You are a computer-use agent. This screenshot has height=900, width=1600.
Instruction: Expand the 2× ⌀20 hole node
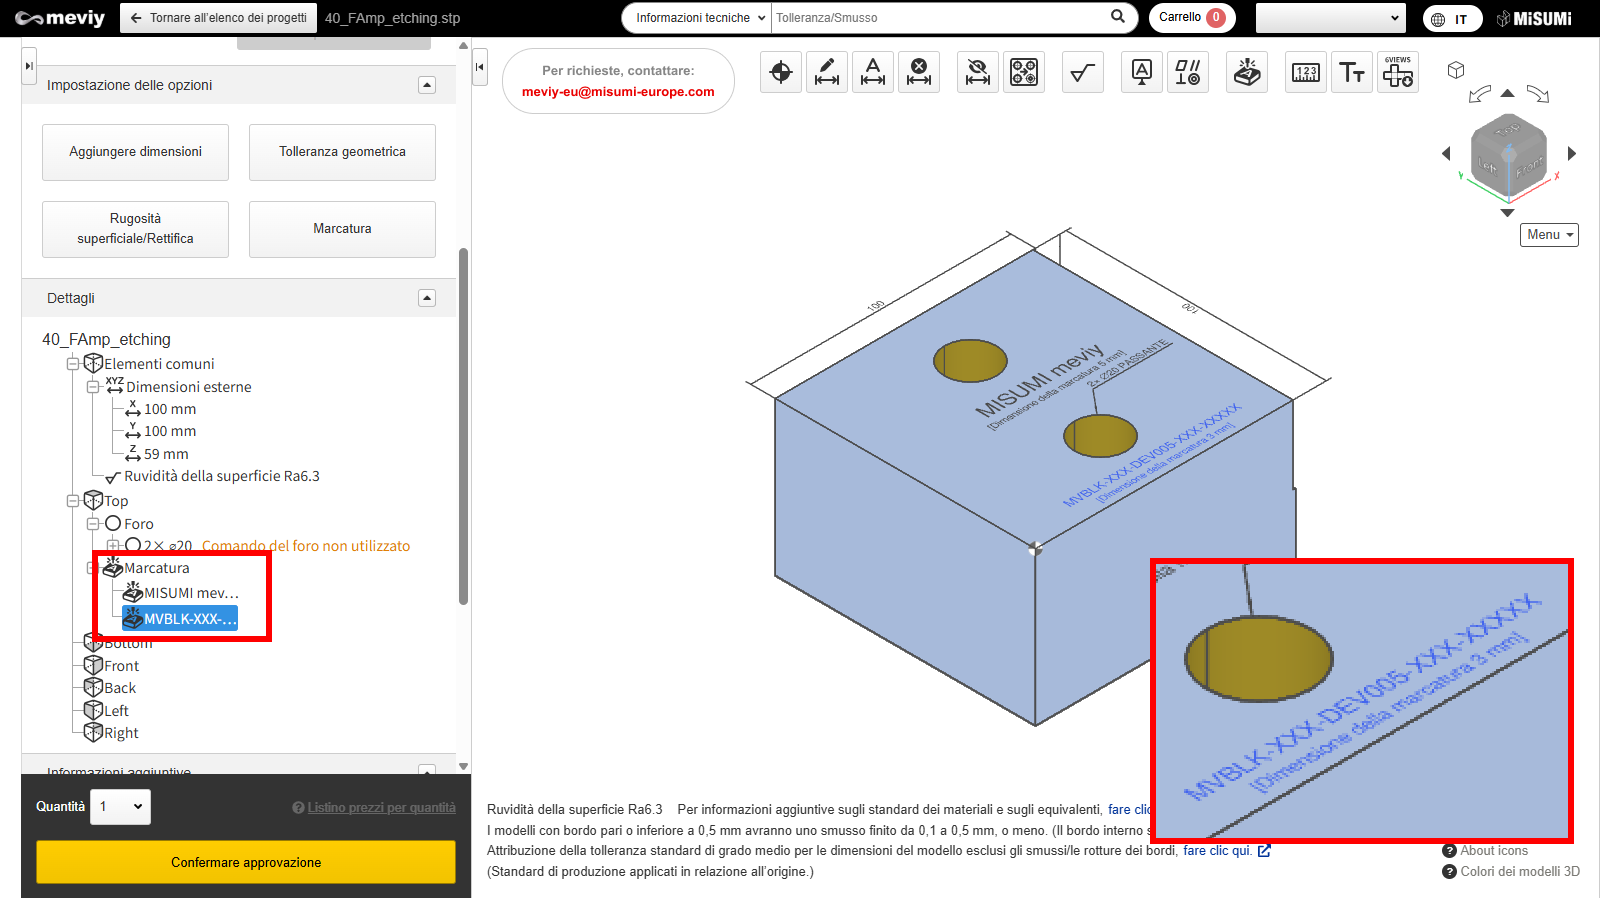point(113,546)
